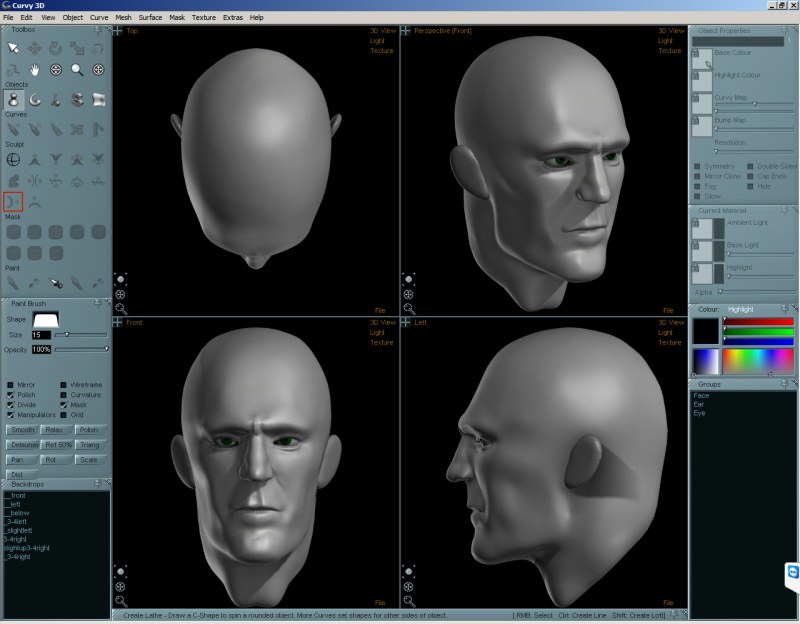The width and height of the screenshot is (800, 624).
Task: Adjust the Opacity slider in Paint Brush
Action: (107, 349)
